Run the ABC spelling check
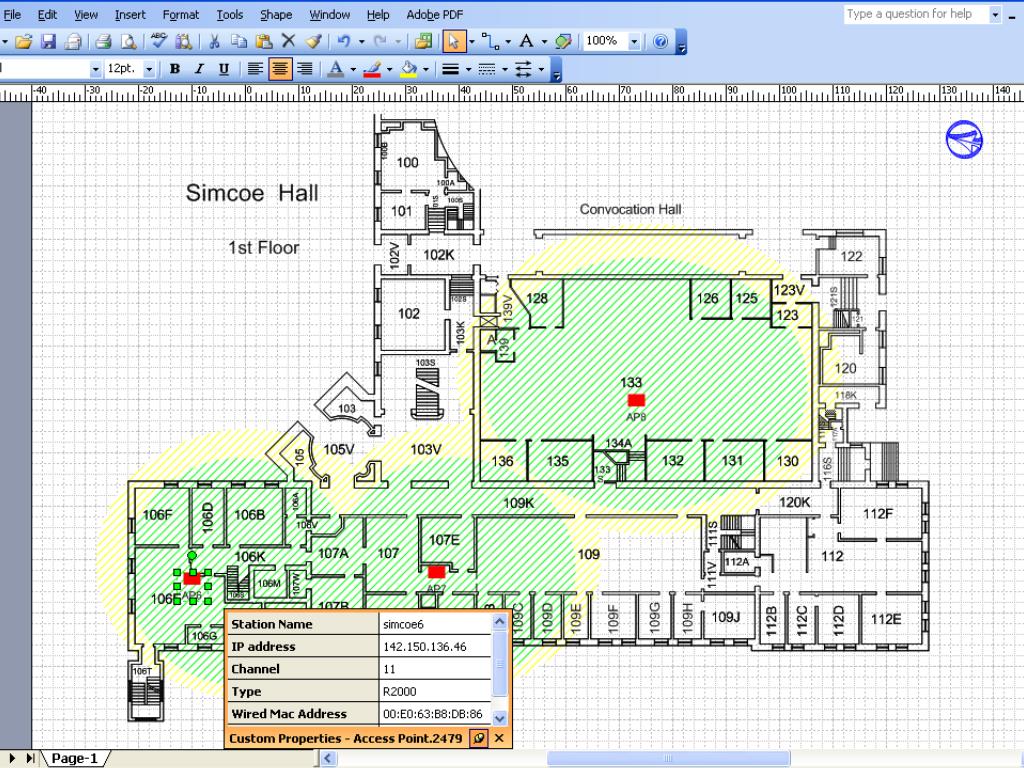Viewport: 1024px width, 768px height. (159, 42)
